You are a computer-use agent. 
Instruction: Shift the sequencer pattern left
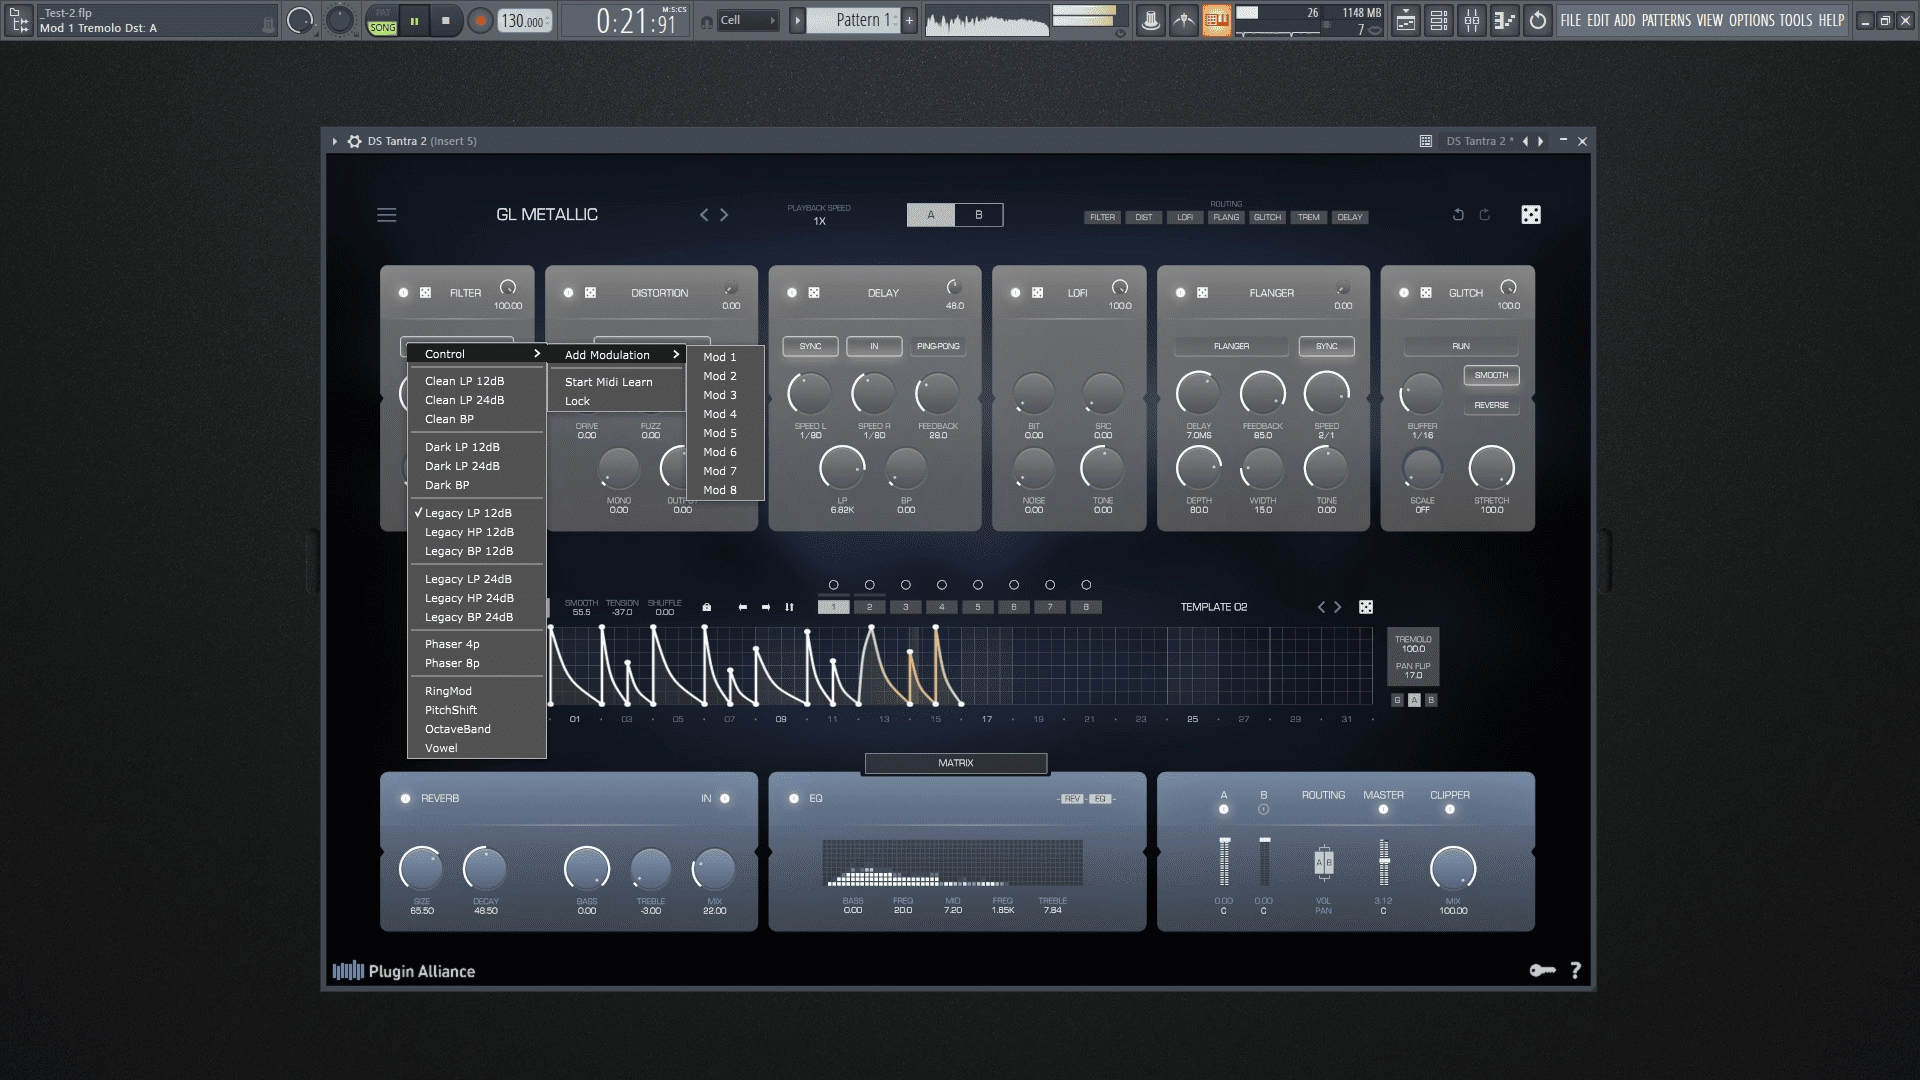pos(742,607)
